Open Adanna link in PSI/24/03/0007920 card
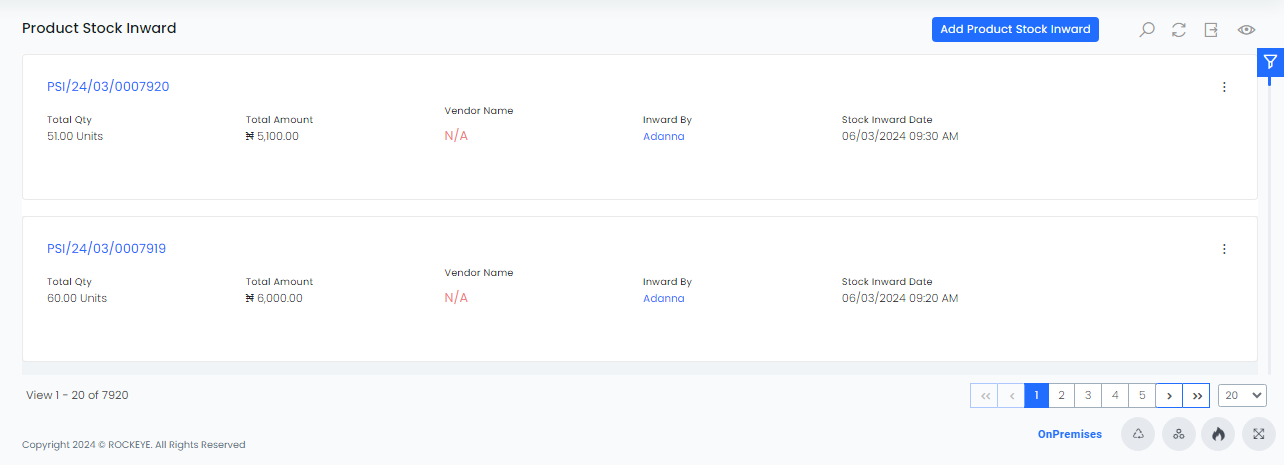 664,136
